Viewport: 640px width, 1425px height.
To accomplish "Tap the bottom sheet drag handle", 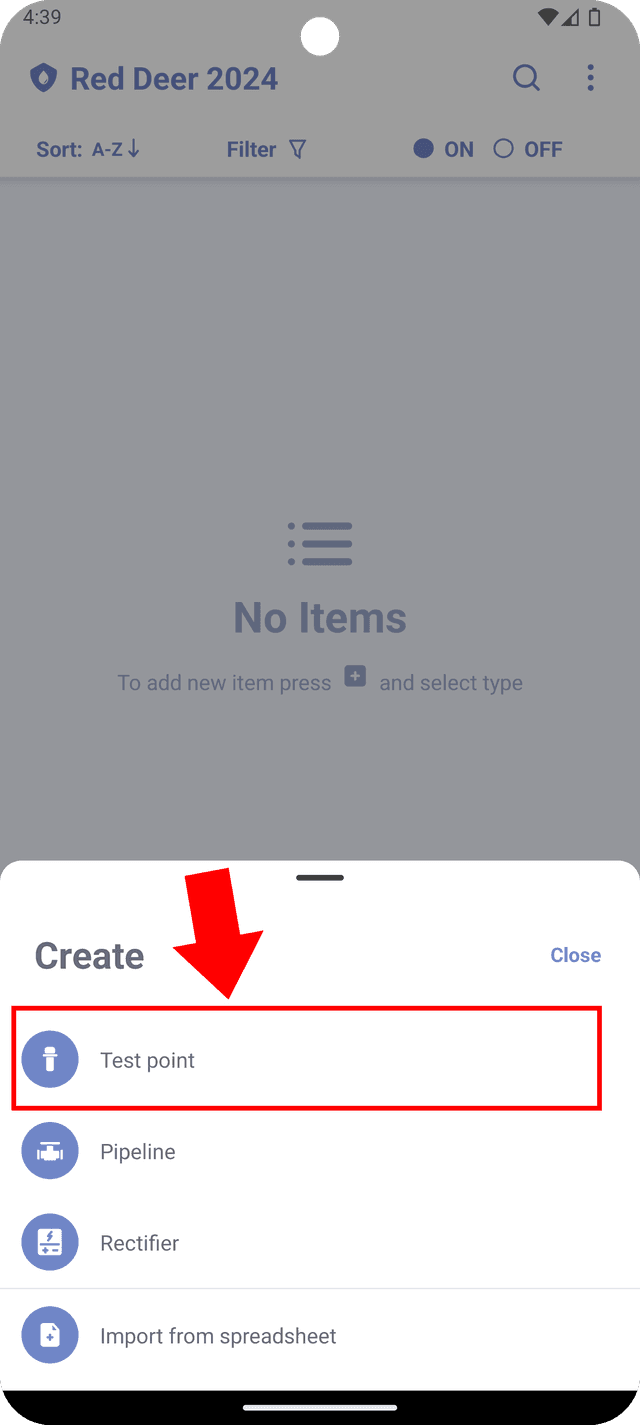I will pos(320,878).
